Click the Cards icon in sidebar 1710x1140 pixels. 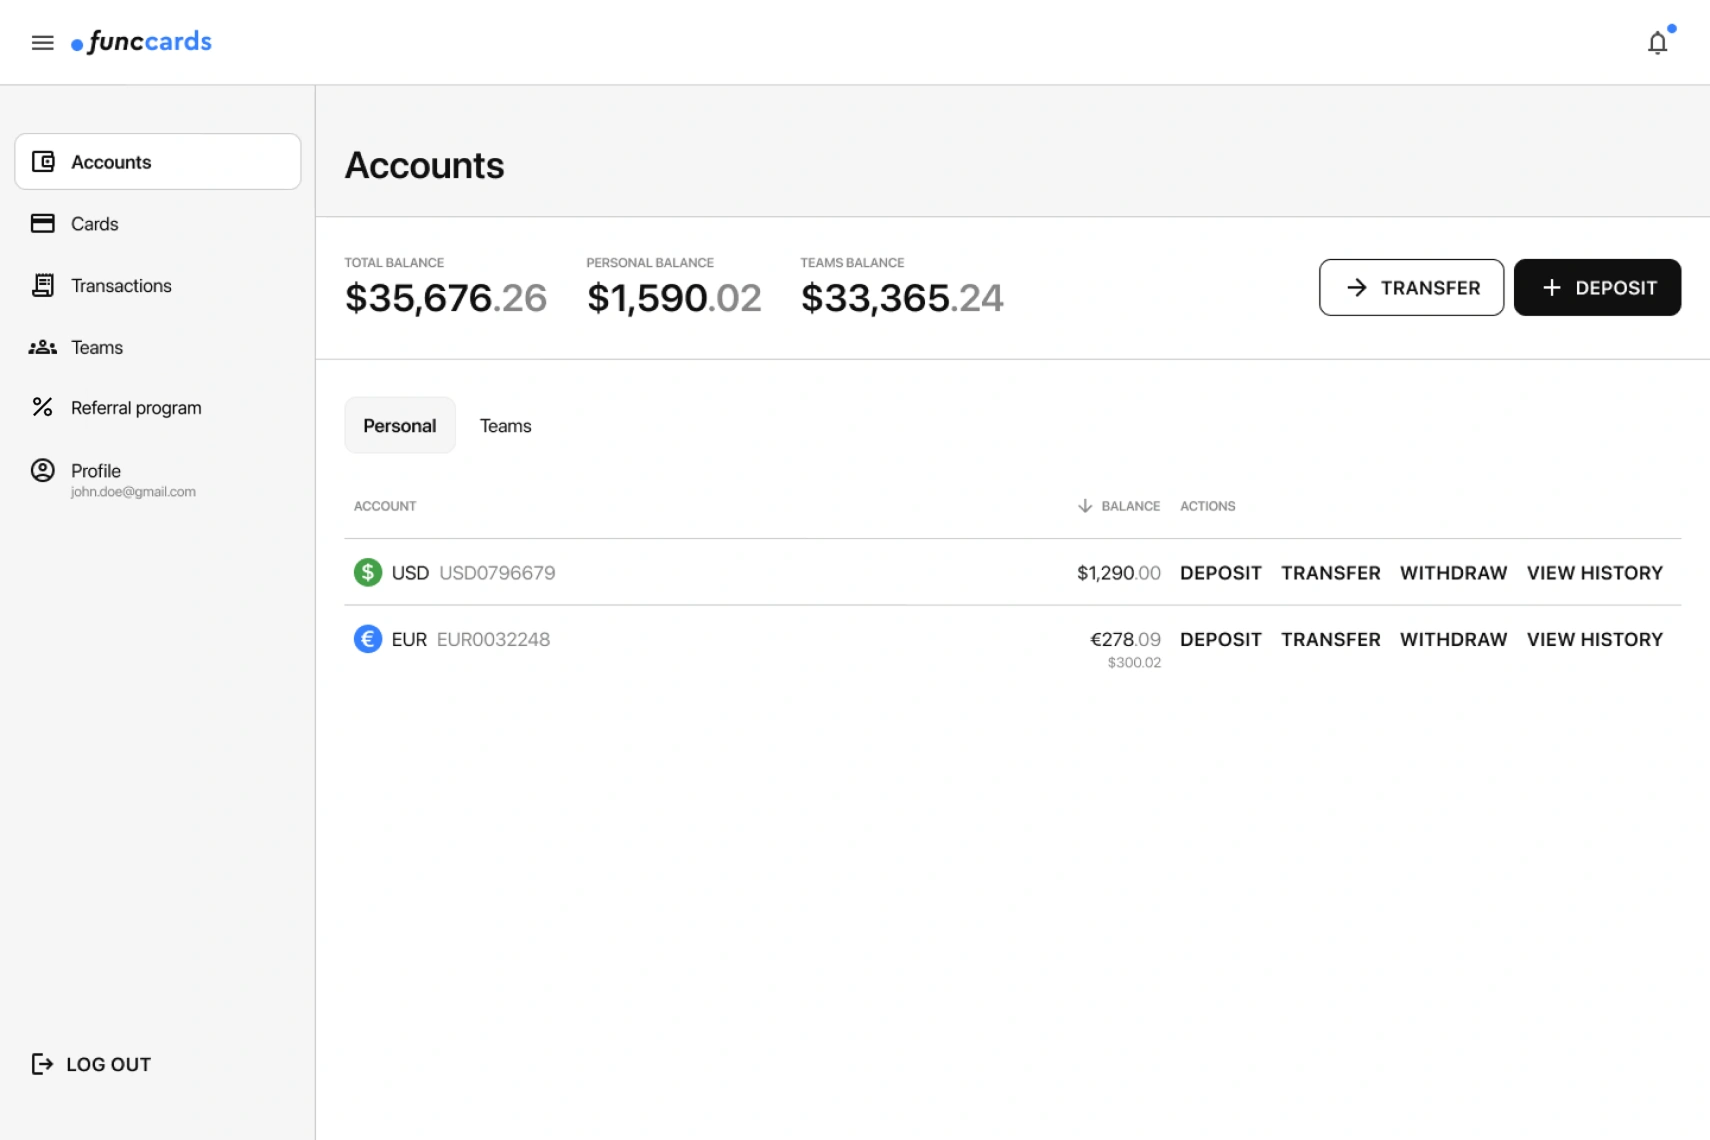pos(43,224)
